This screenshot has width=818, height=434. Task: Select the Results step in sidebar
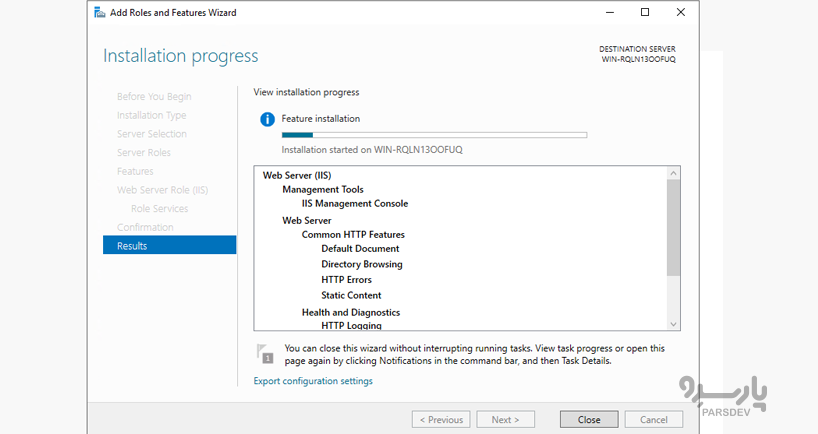coord(170,245)
